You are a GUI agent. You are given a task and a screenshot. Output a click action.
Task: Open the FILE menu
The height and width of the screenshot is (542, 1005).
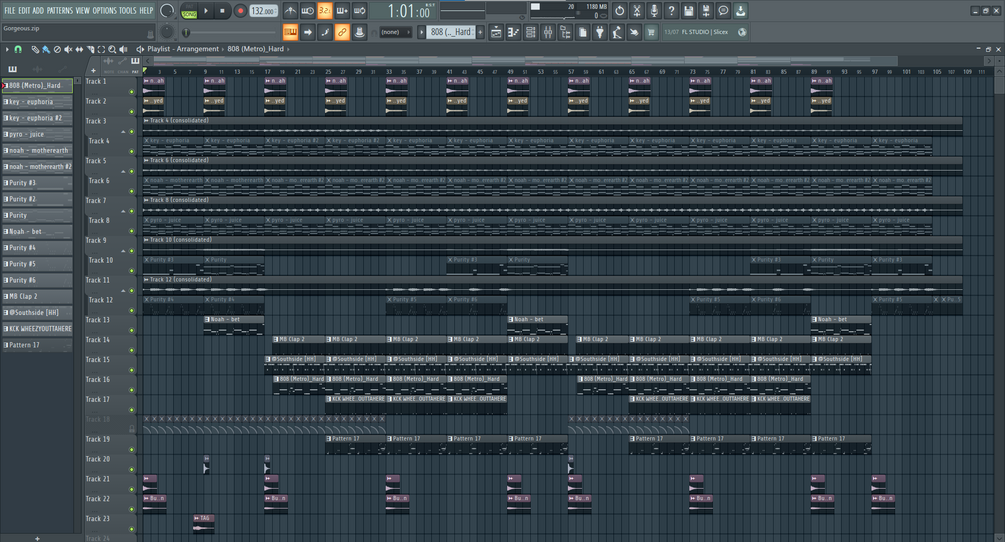[x=10, y=10]
